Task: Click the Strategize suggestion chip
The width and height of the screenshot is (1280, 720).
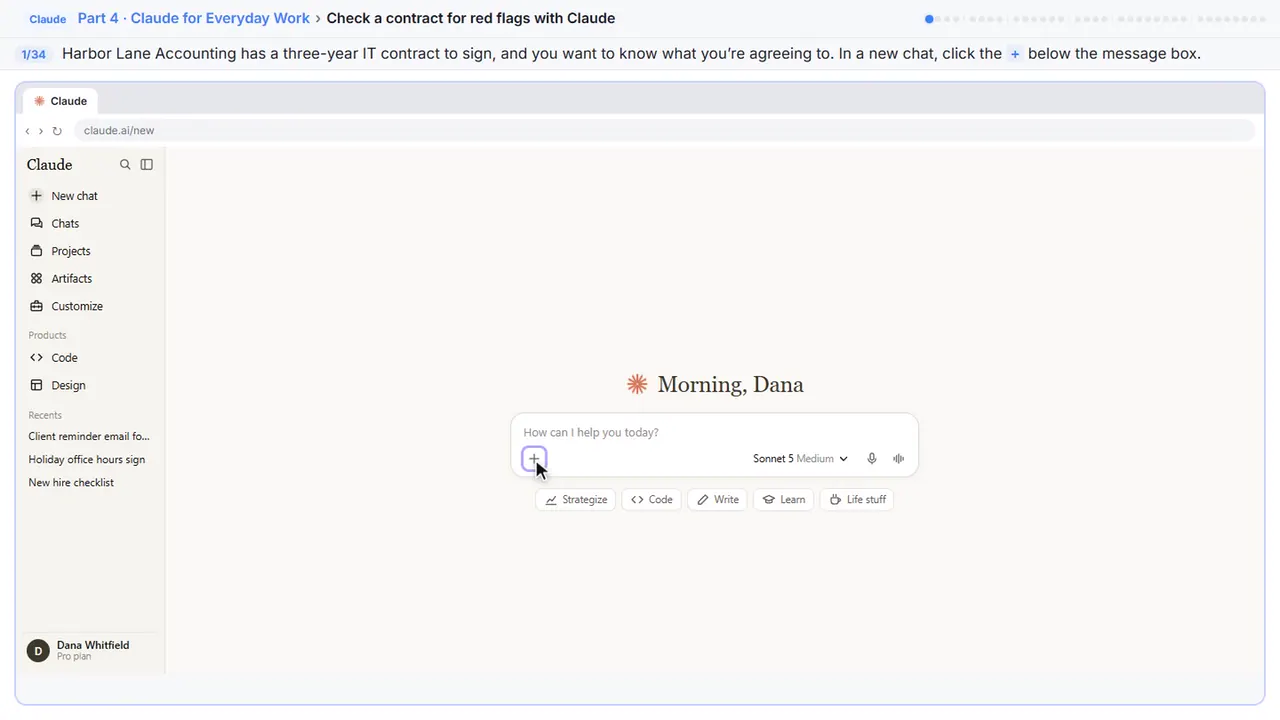Action: pyautogui.click(x=576, y=499)
